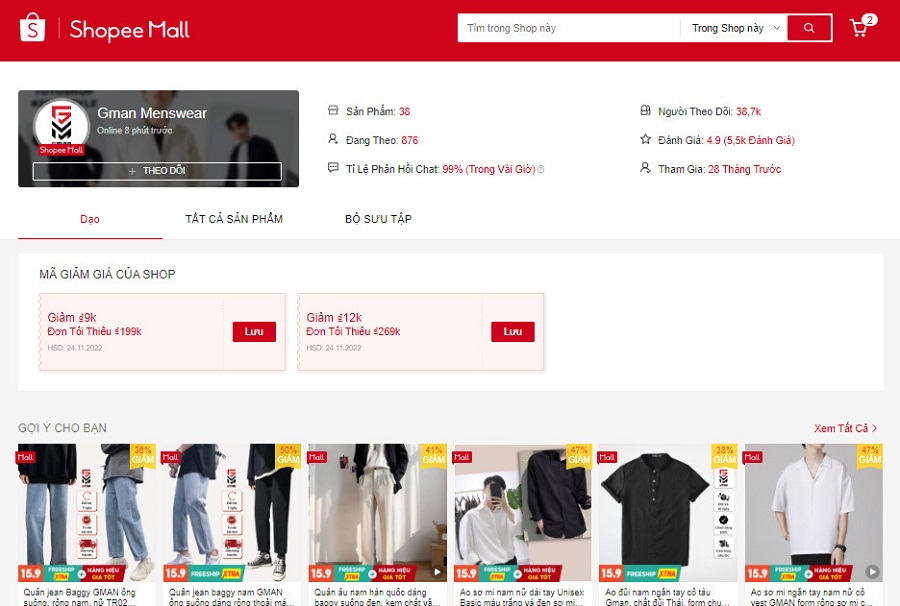
Task: Click the video play icon on white shirt
Action: coord(872,572)
